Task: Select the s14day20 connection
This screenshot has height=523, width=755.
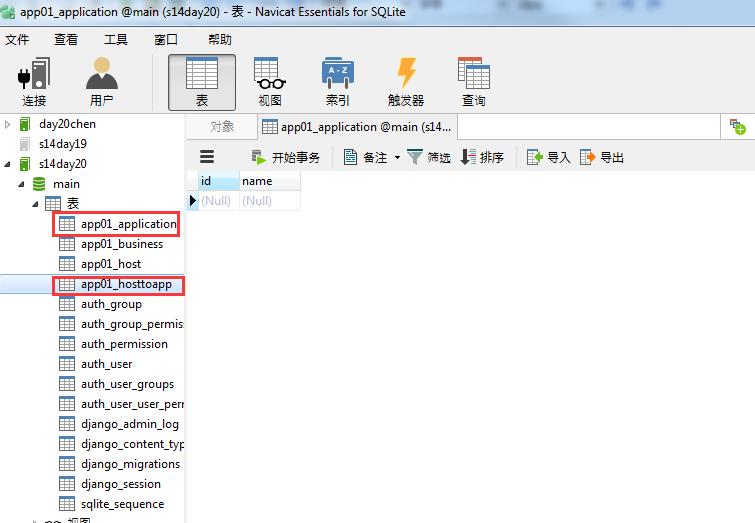Action: click(63, 164)
